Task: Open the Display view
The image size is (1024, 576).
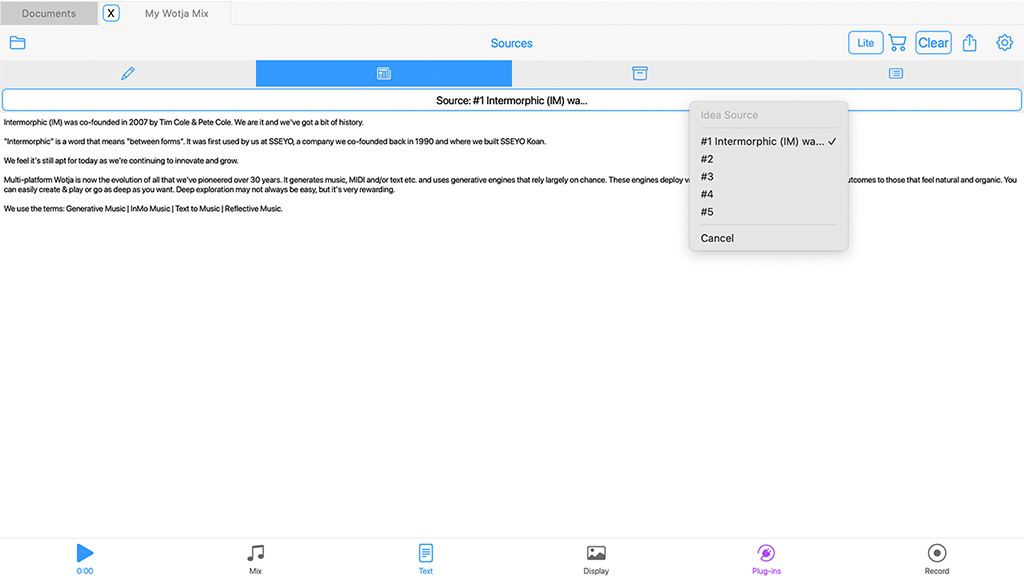Action: 596,558
